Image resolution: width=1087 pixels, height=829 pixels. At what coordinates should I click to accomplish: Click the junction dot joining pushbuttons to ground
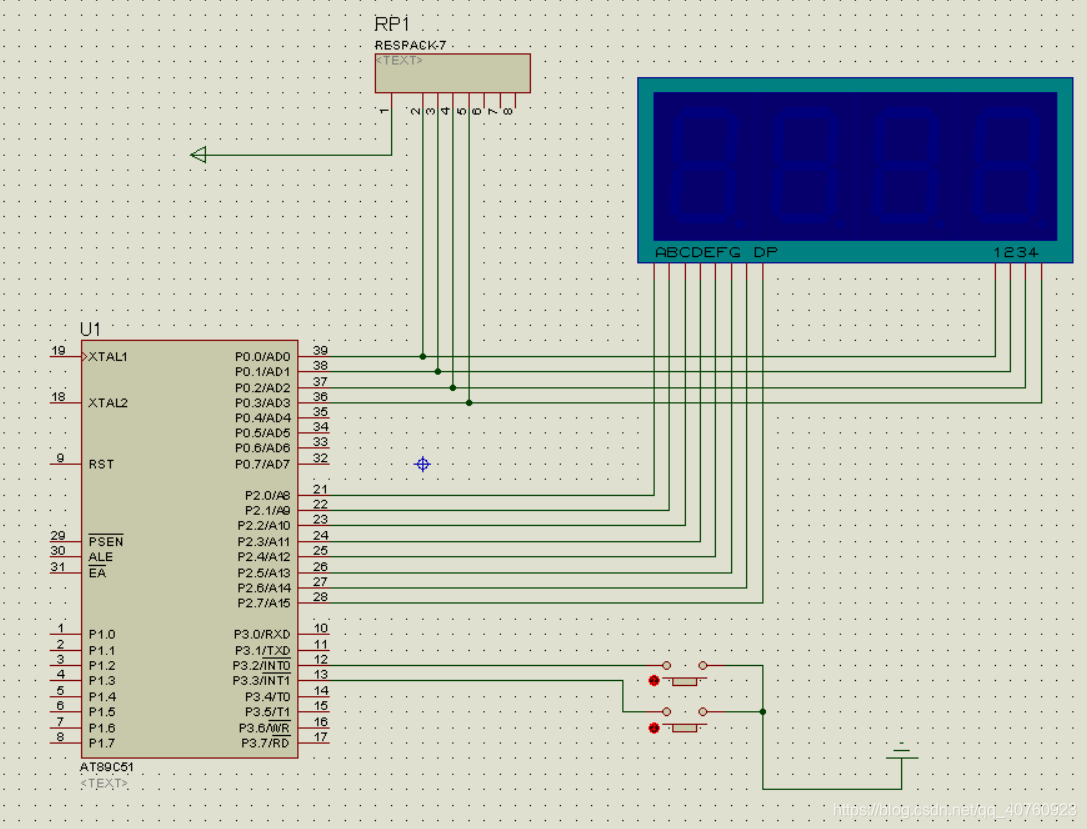pos(763,712)
